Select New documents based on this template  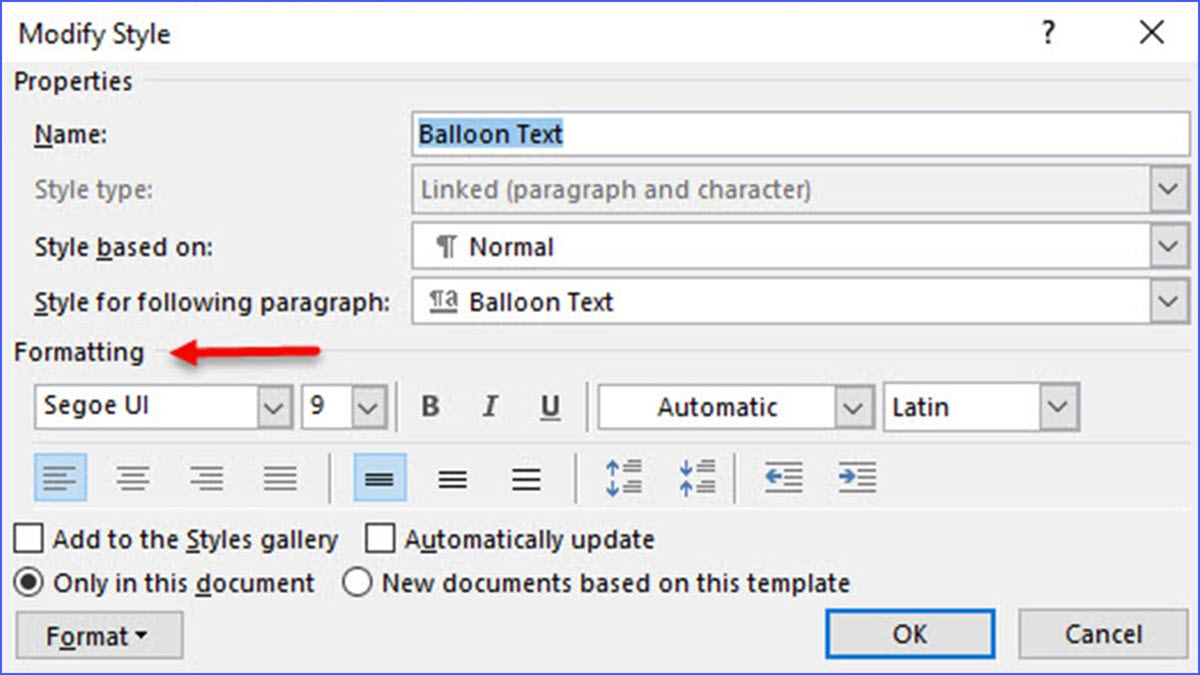357,583
